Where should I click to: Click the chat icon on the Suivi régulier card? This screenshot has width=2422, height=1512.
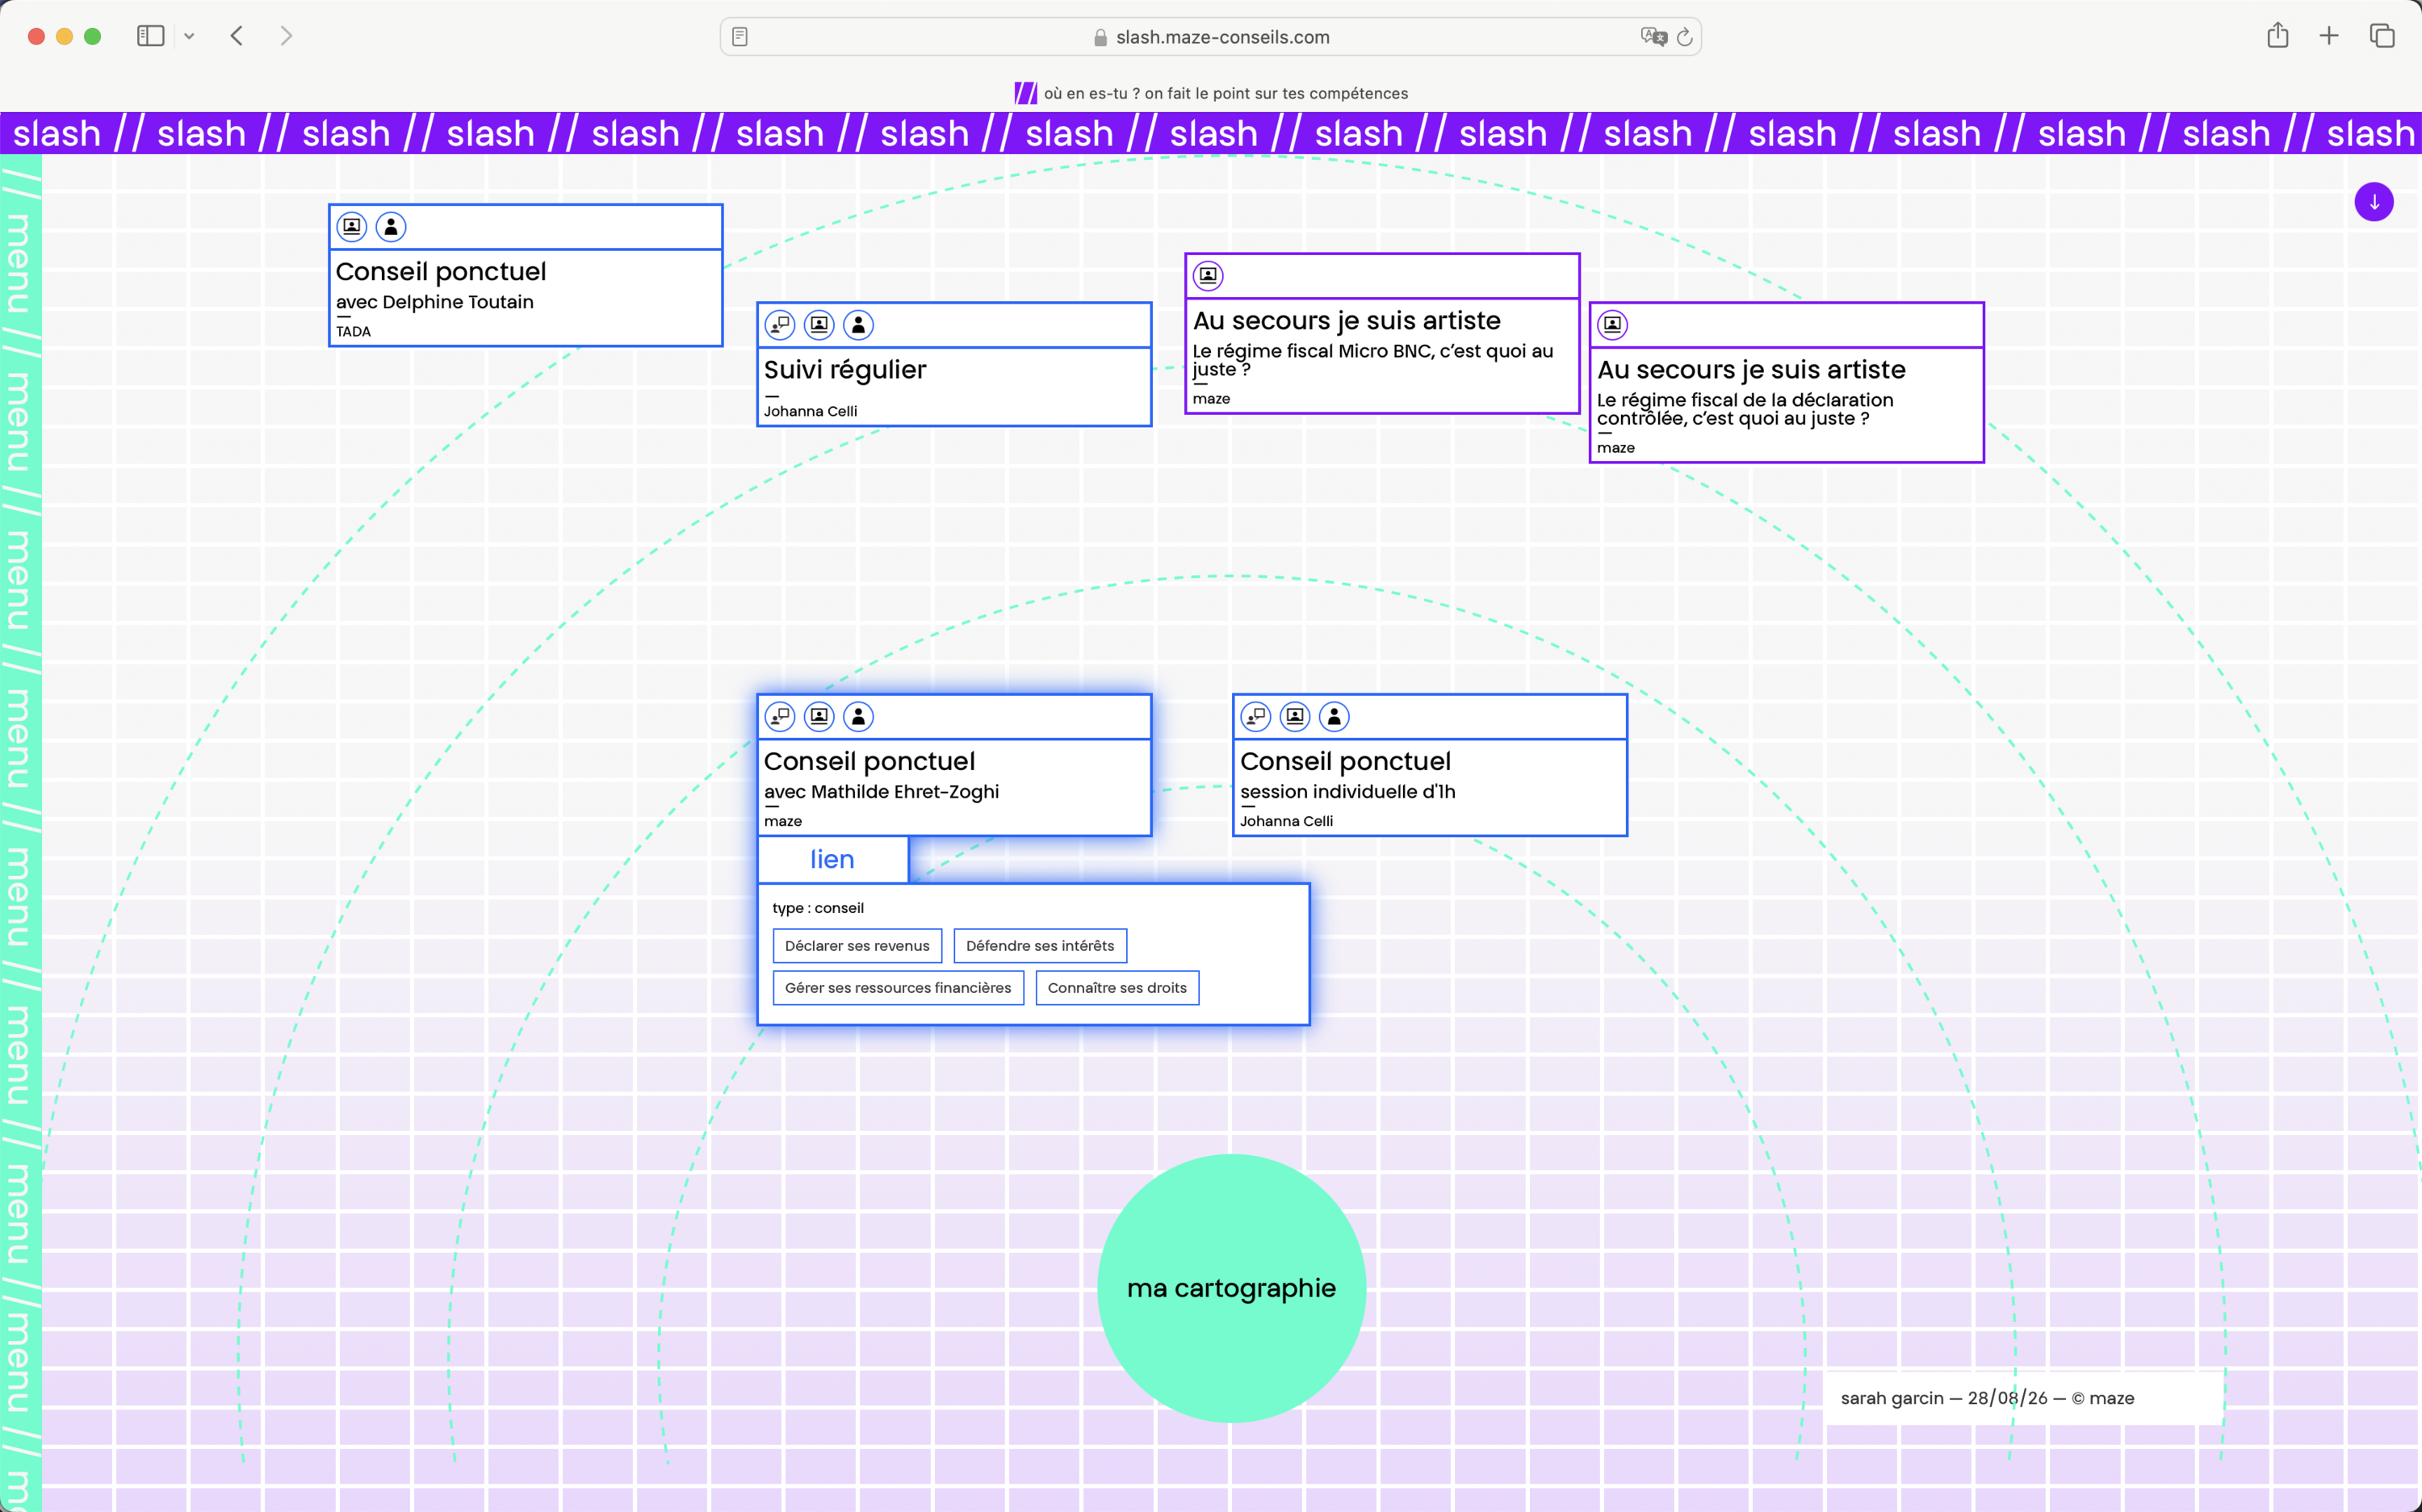click(780, 325)
